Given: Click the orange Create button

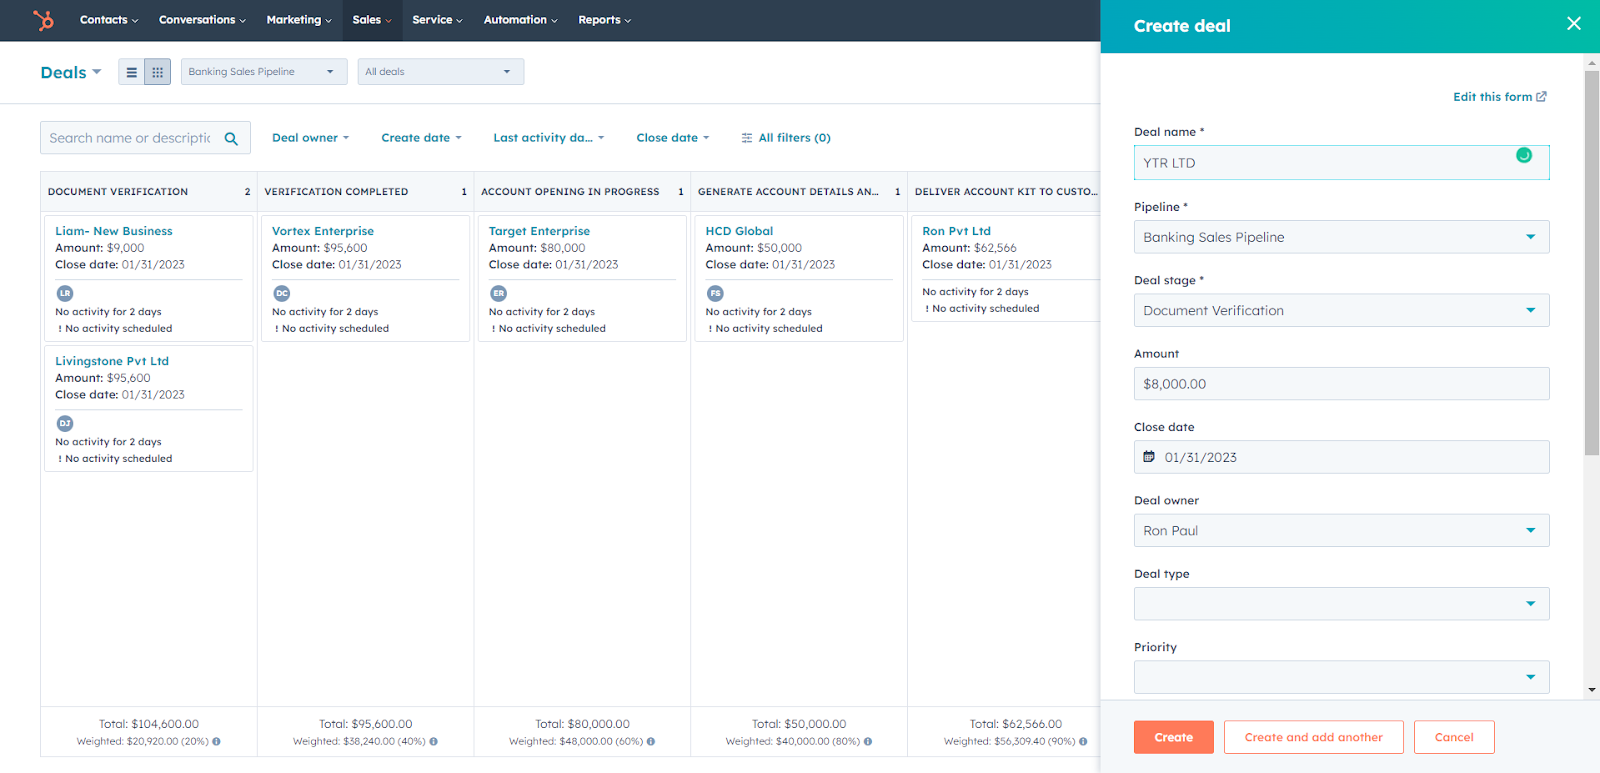Looking at the screenshot, I should (1174, 737).
